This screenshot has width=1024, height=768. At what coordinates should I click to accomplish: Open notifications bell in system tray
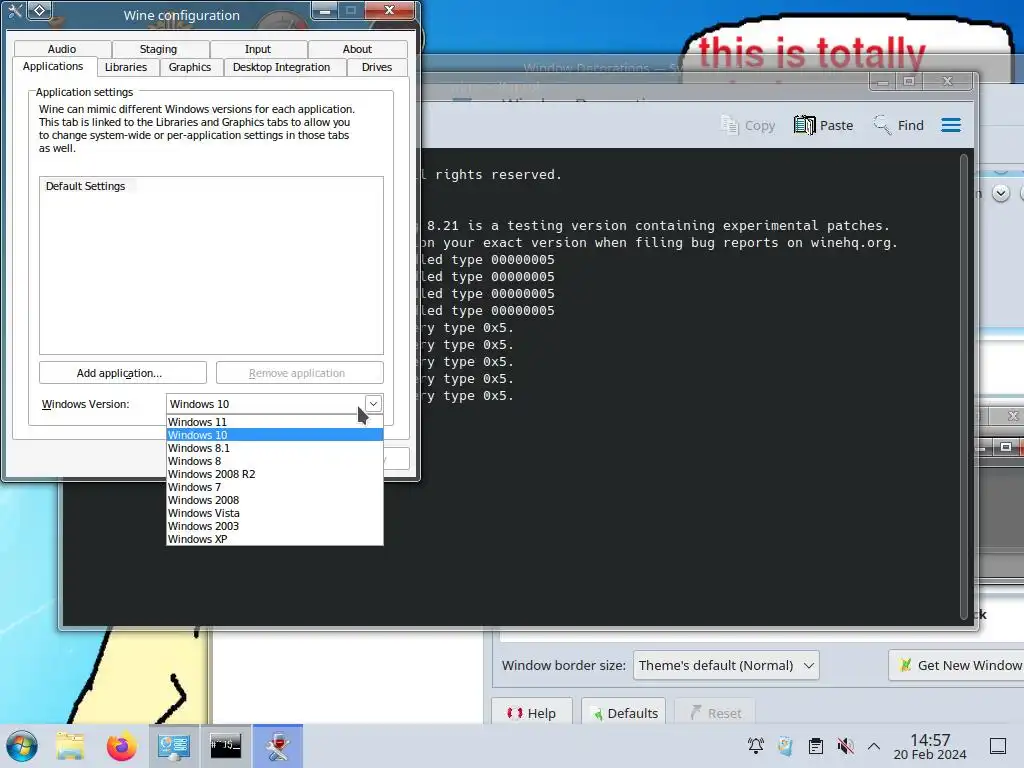click(x=756, y=746)
